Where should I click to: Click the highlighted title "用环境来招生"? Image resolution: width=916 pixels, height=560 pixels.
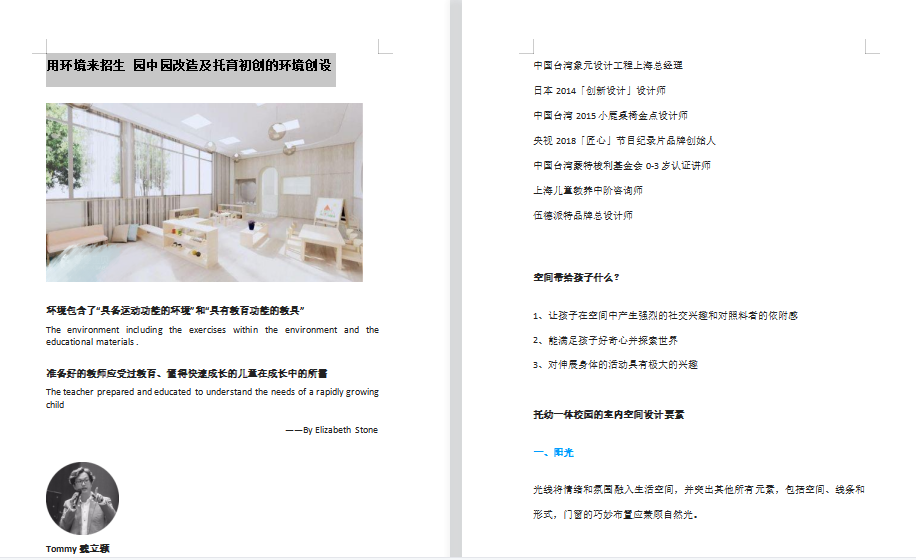click(86, 66)
